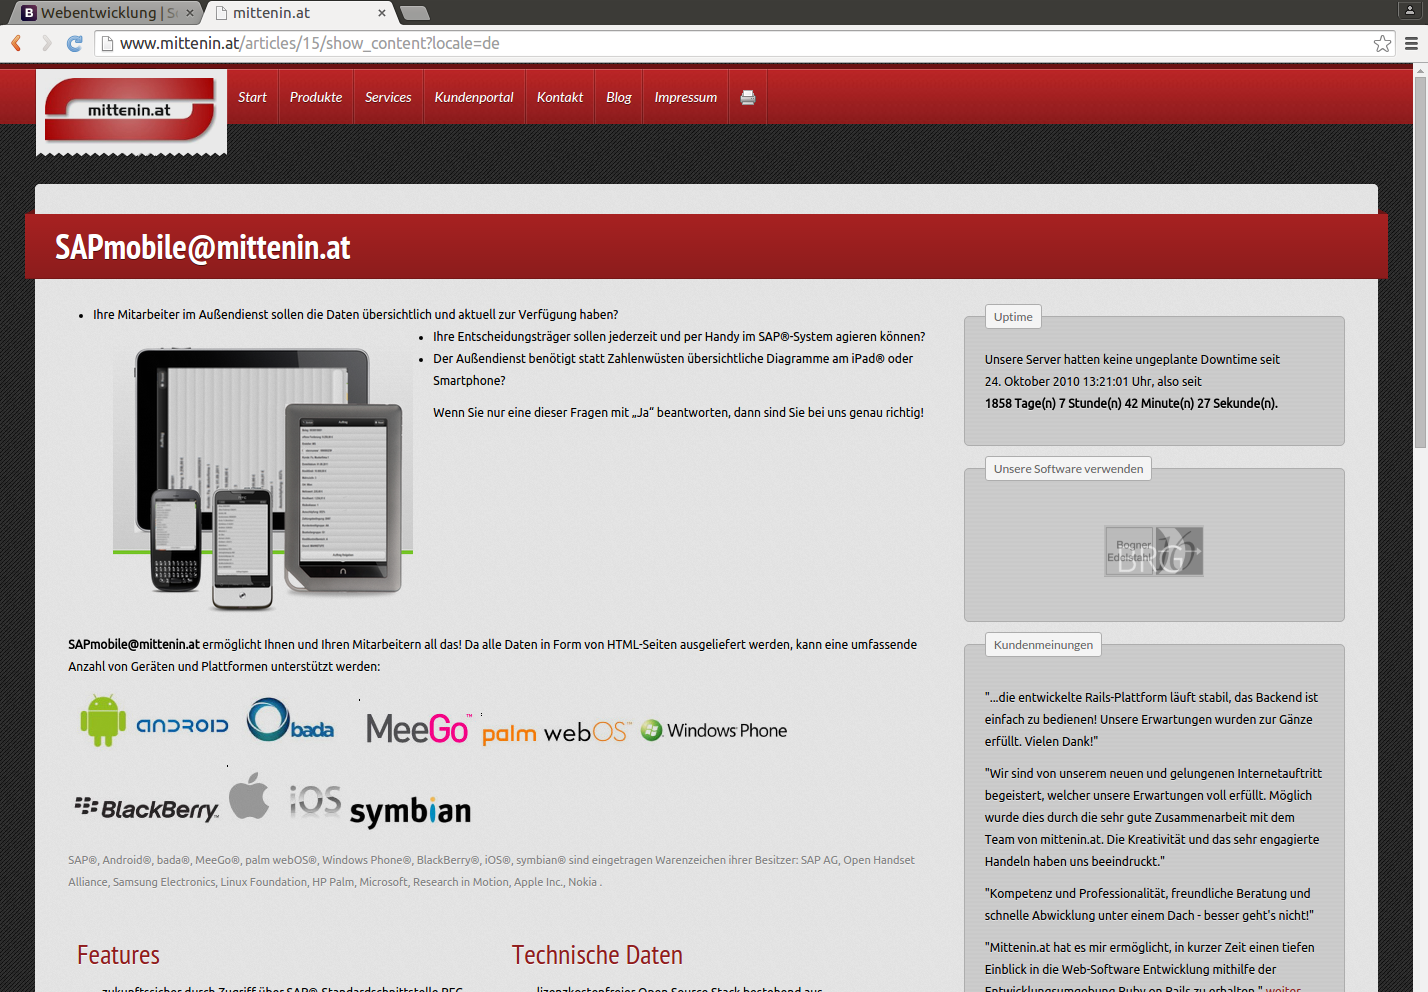This screenshot has height=992, width=1428.
Task: Click the Windows Phone logo
Action: coord(714,731)
